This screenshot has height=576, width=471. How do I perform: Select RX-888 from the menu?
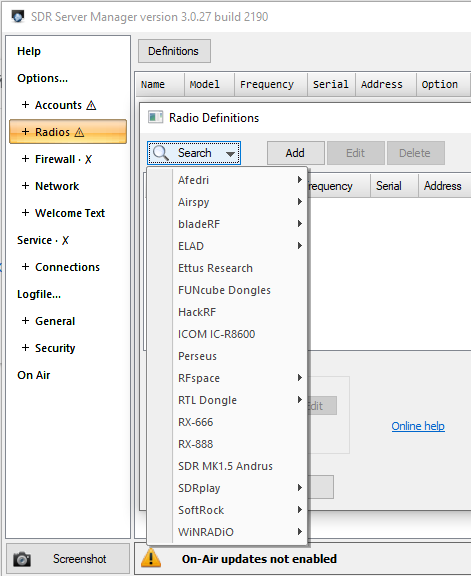[227, 444]
